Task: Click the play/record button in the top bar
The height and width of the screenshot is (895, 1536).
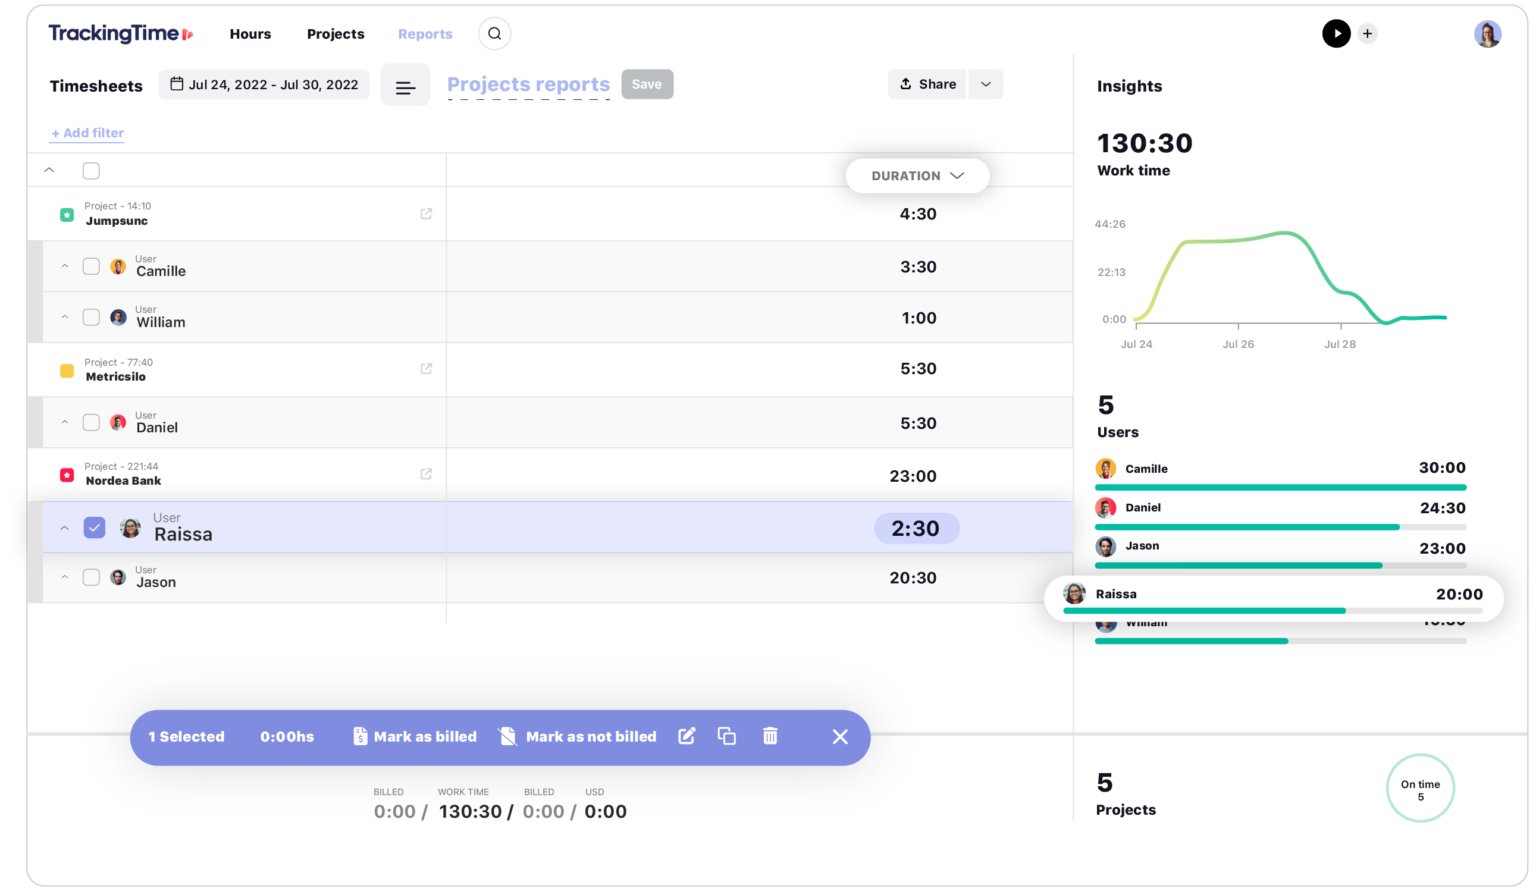Action: coord(1337,33)
